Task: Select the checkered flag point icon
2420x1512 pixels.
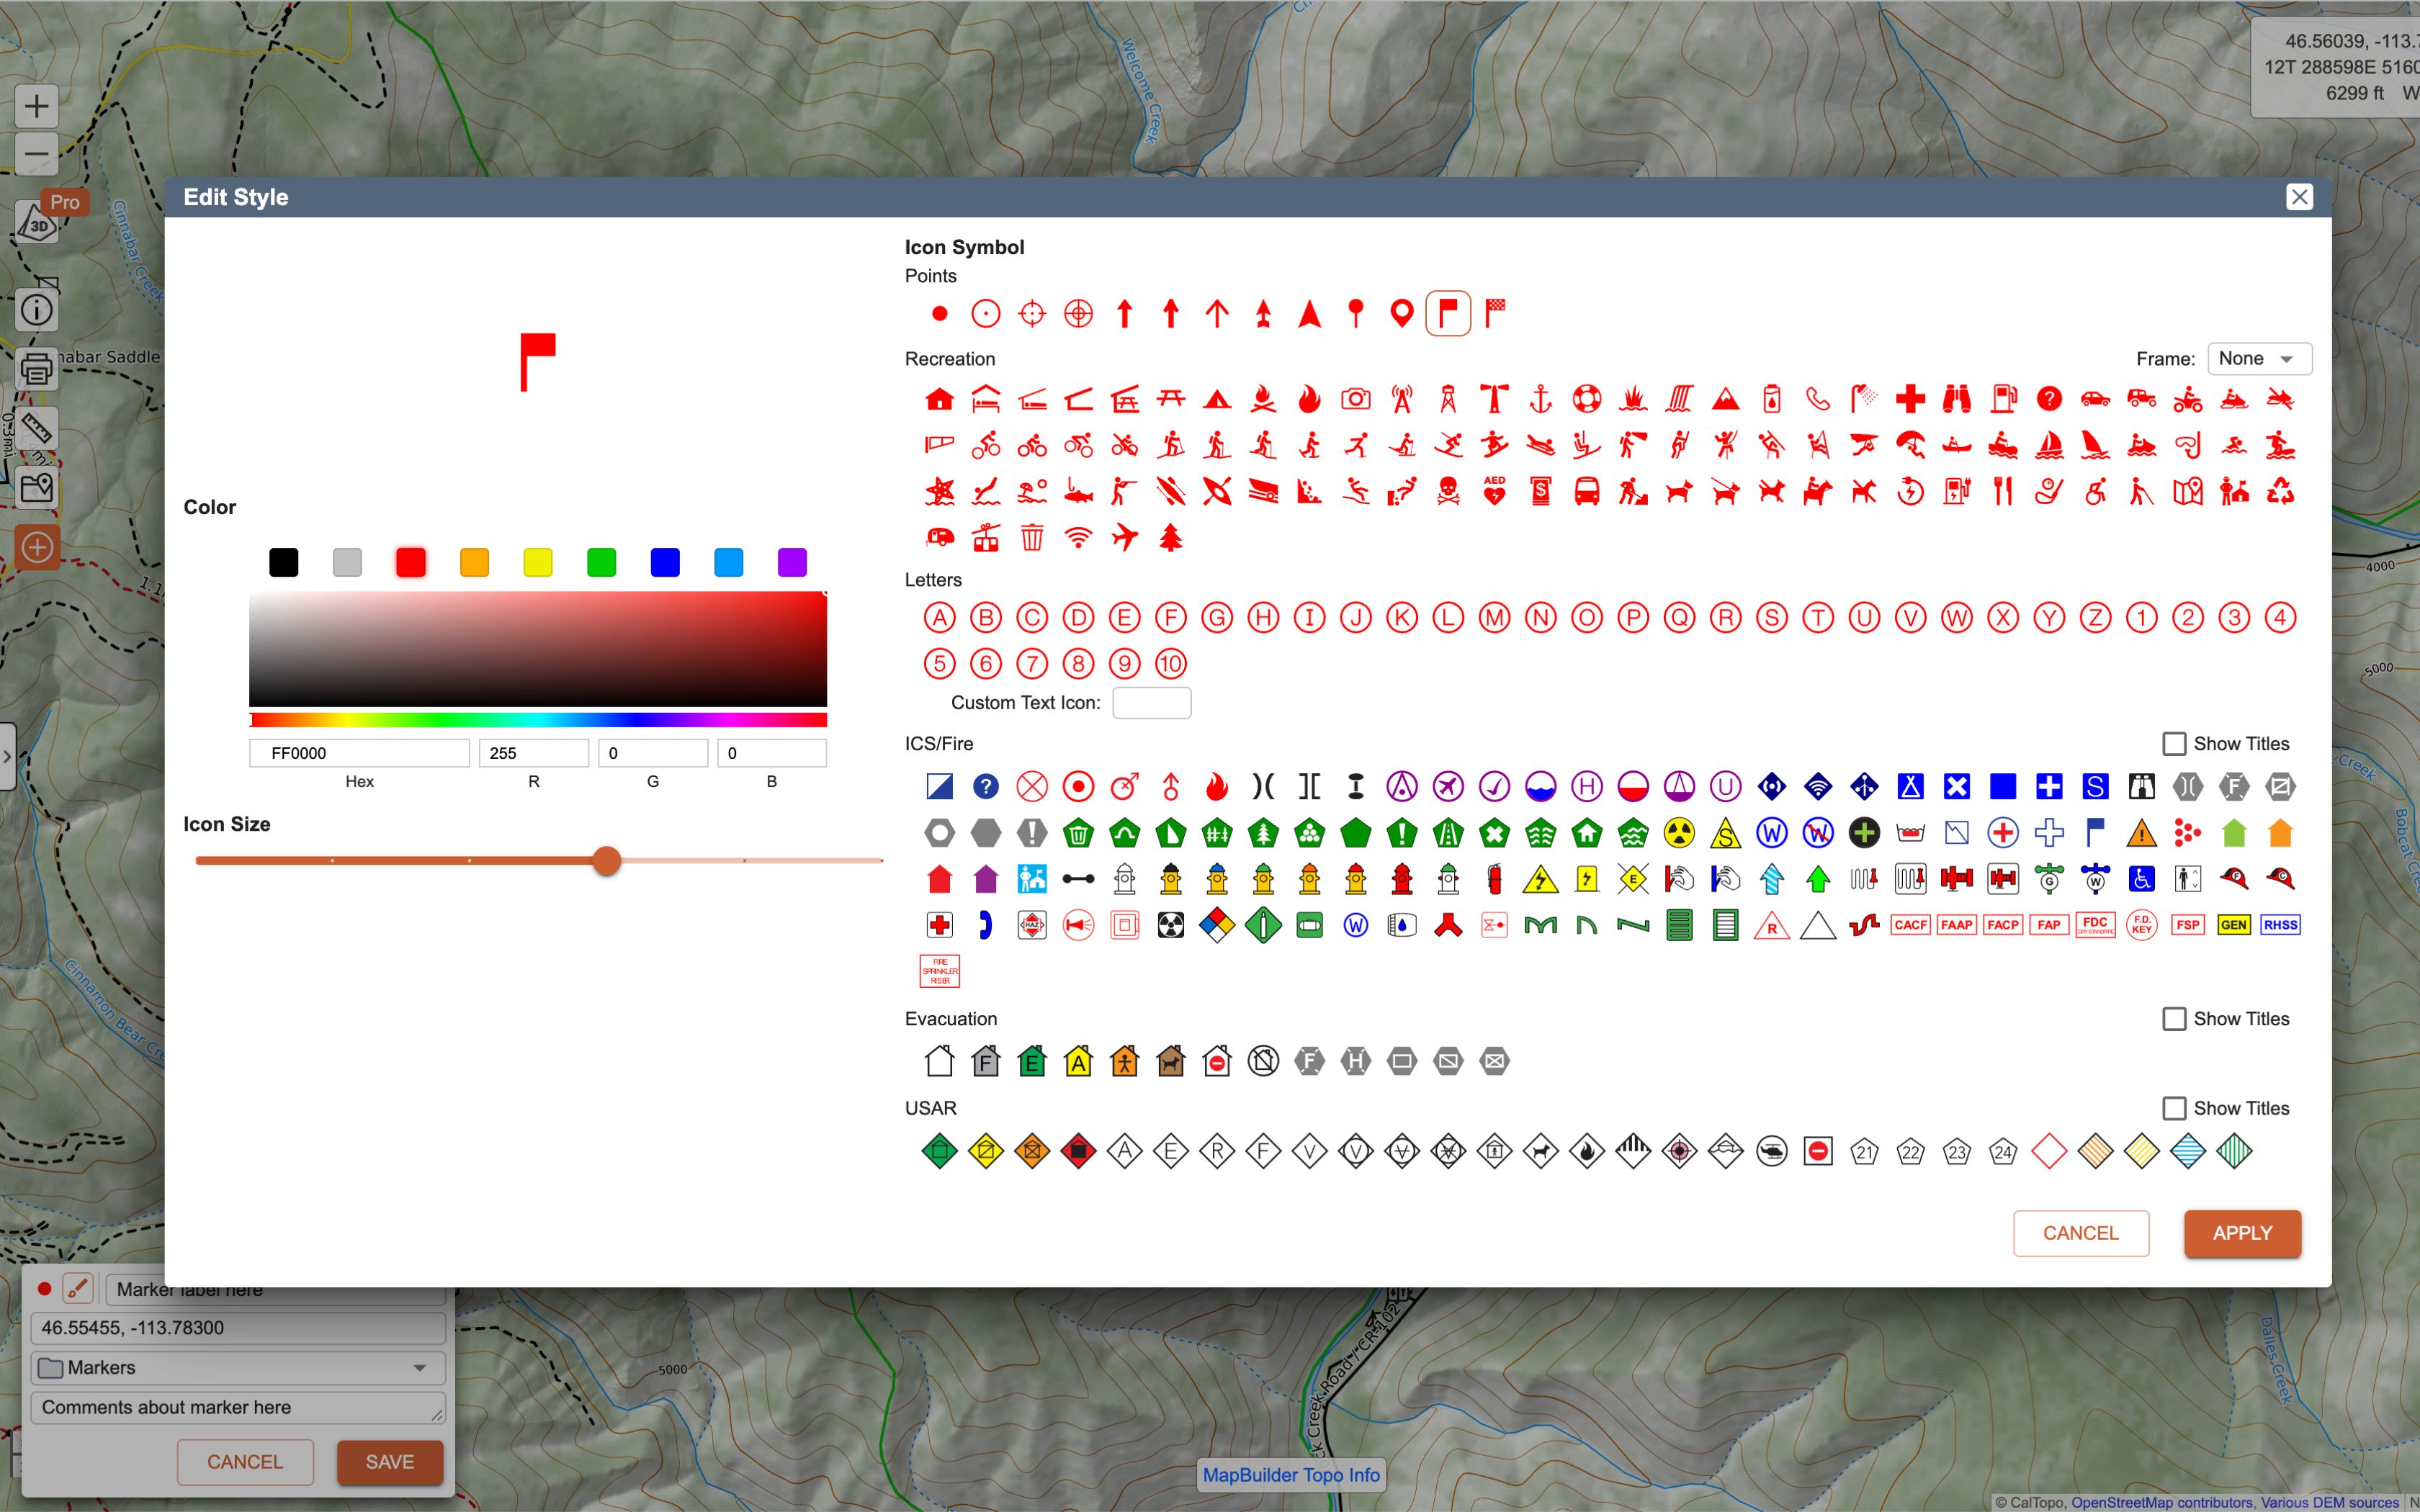Action: [x=1494, y=313]
